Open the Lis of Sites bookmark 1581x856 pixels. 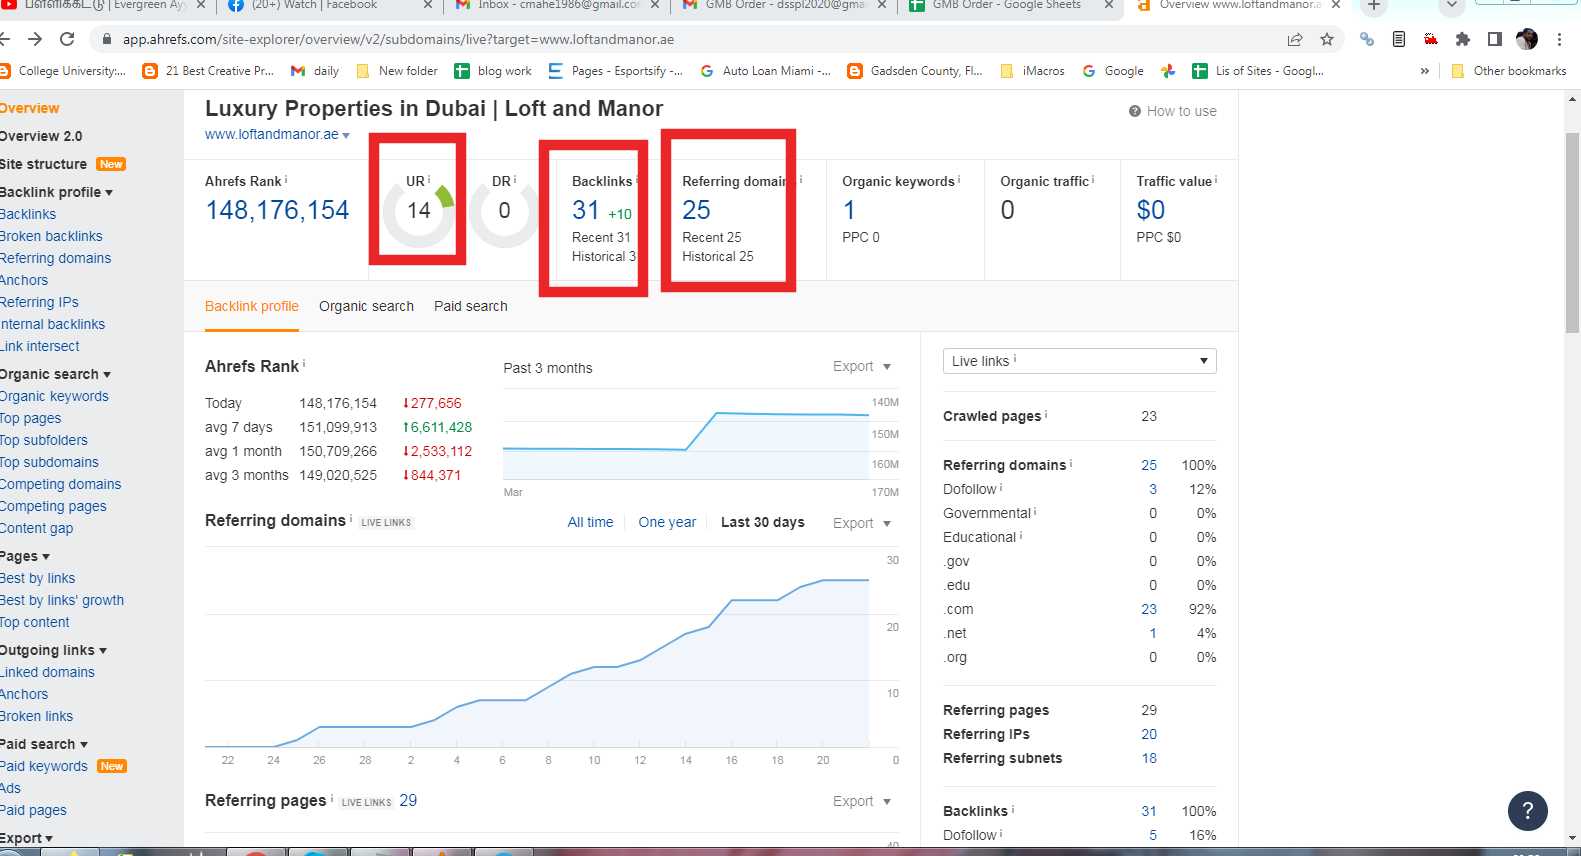click(1258, 71)
